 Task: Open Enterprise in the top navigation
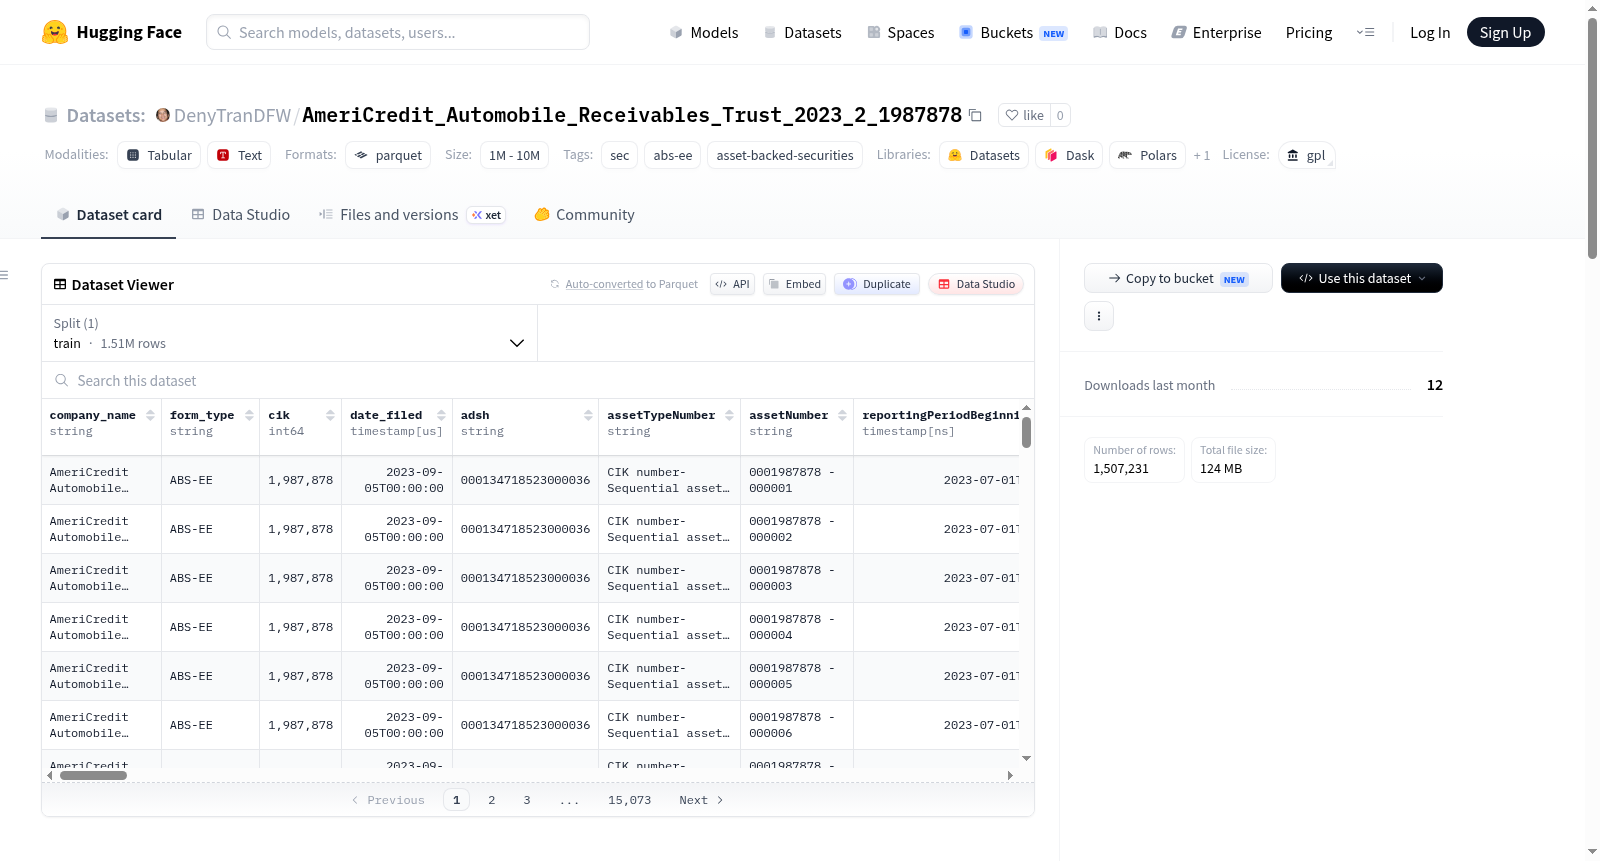pos(1216,32)
